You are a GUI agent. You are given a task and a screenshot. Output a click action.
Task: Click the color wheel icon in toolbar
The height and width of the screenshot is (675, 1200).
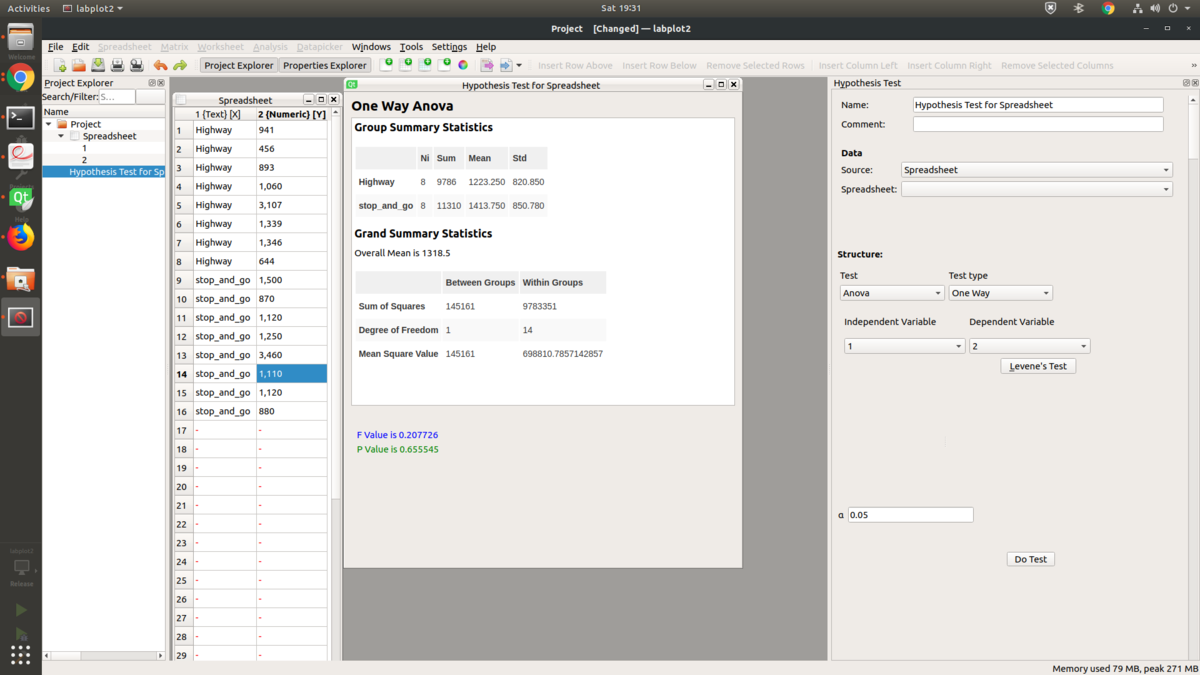pyautogui.click(x=463, y=66)
